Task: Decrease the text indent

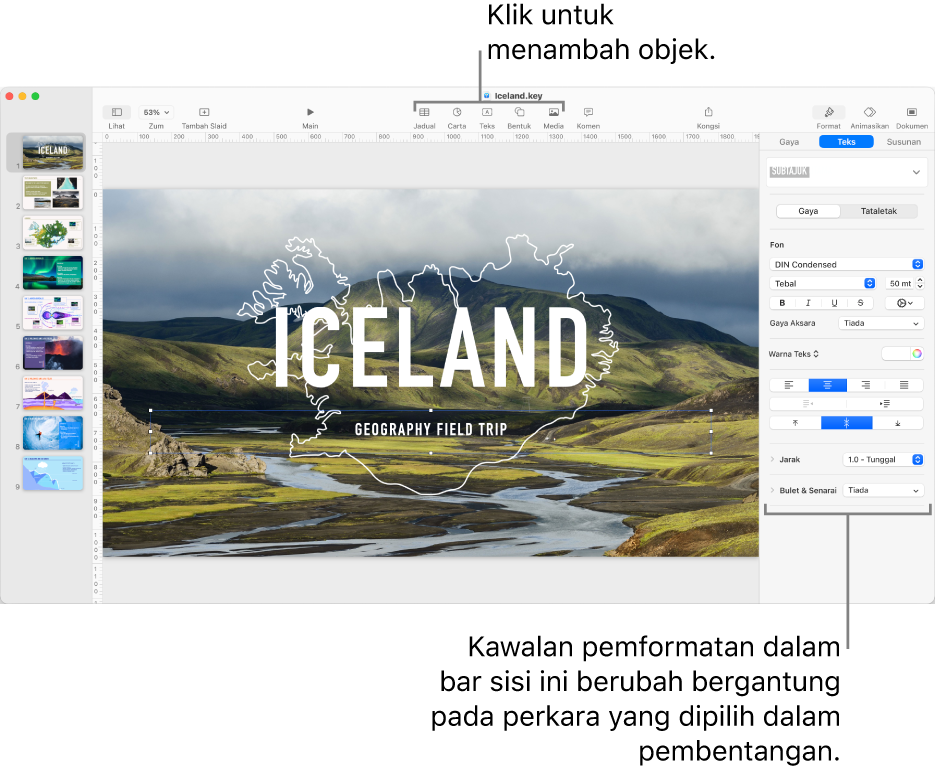Action: point(808,404)
